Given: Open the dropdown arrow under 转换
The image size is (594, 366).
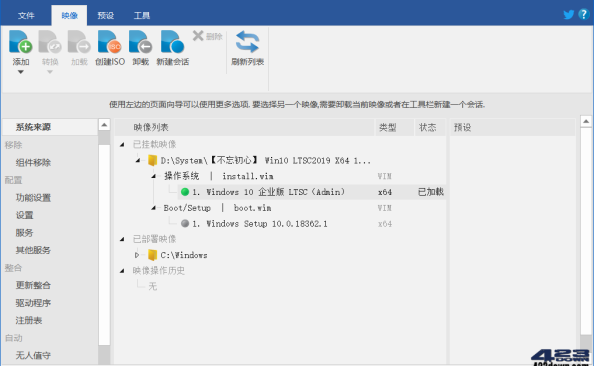Looking at the screenshot, I should 50,72.
